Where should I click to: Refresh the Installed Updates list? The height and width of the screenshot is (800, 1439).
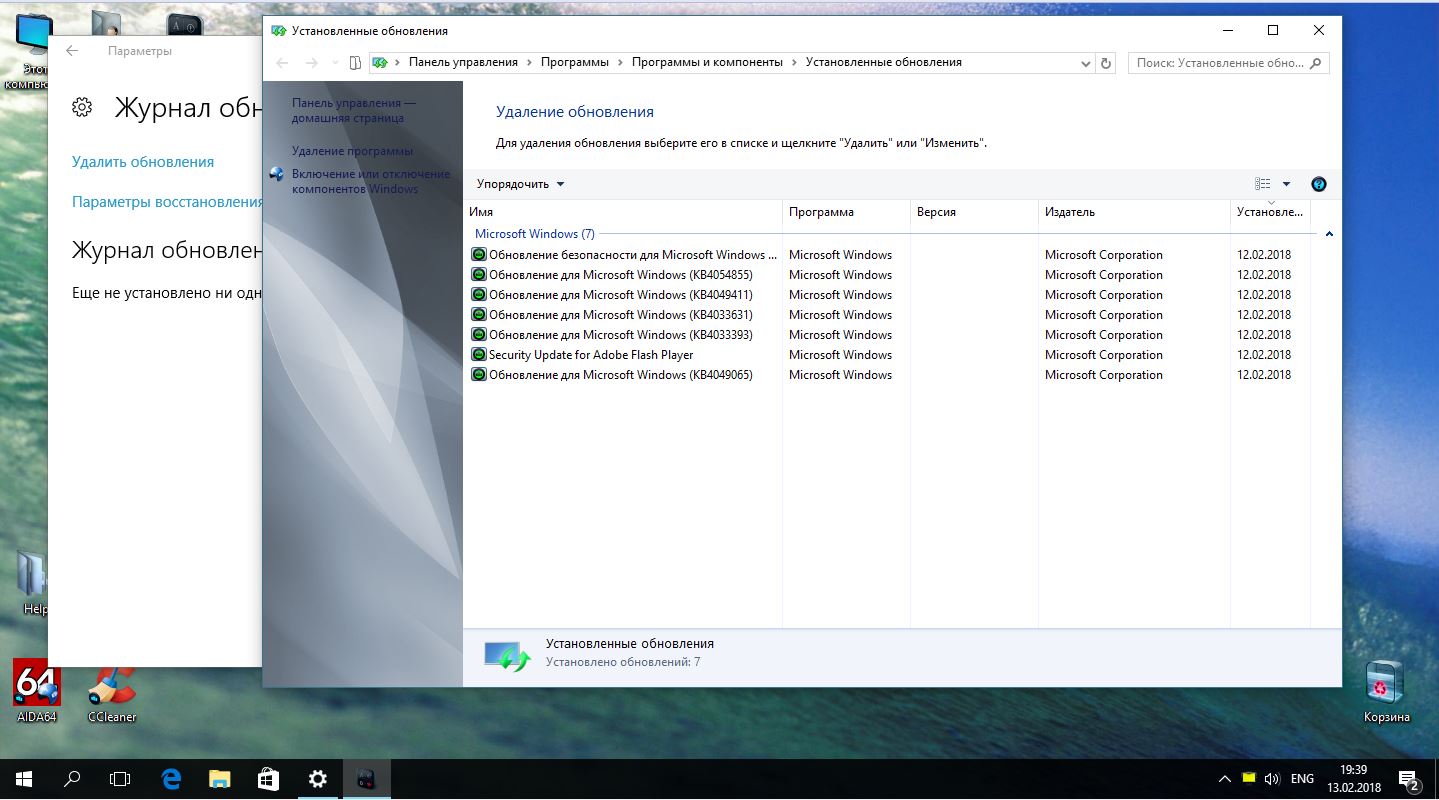tap(1106, 63)
